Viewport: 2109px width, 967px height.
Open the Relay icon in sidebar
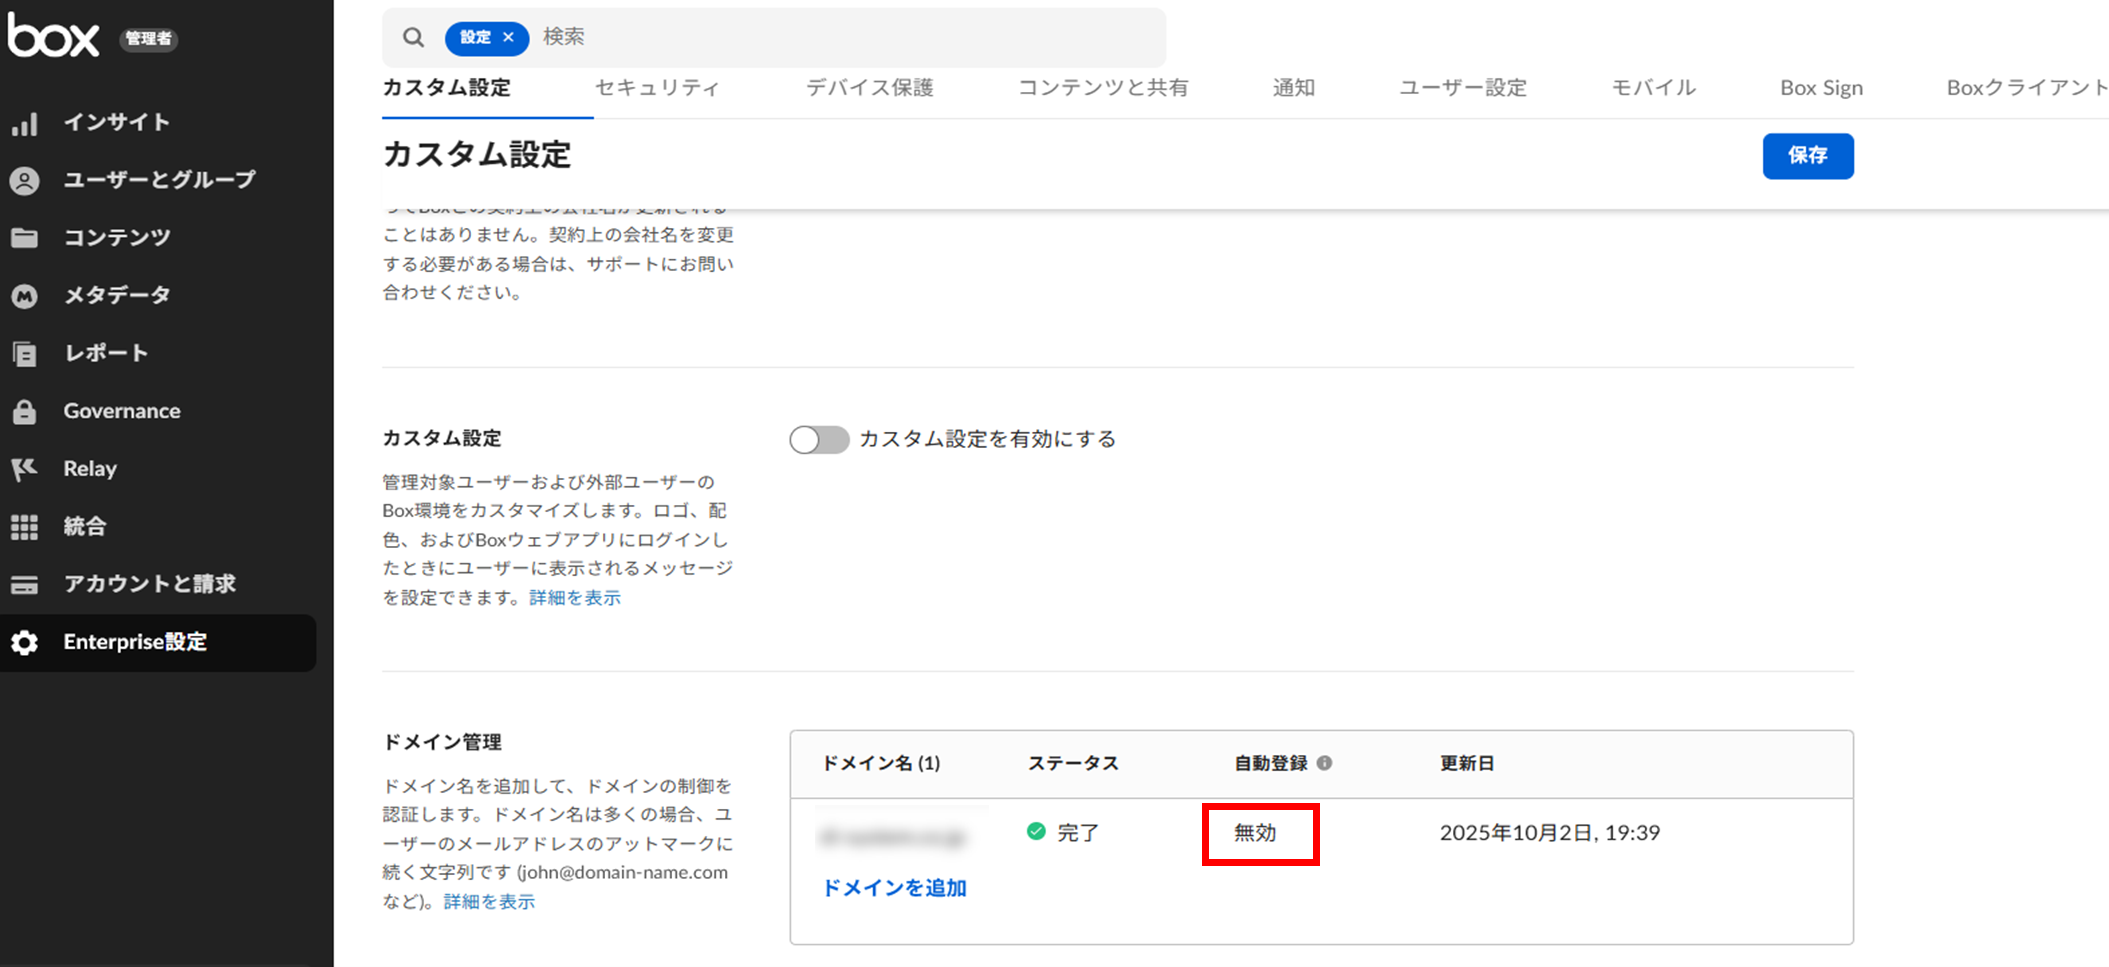[x=25, y=469]
